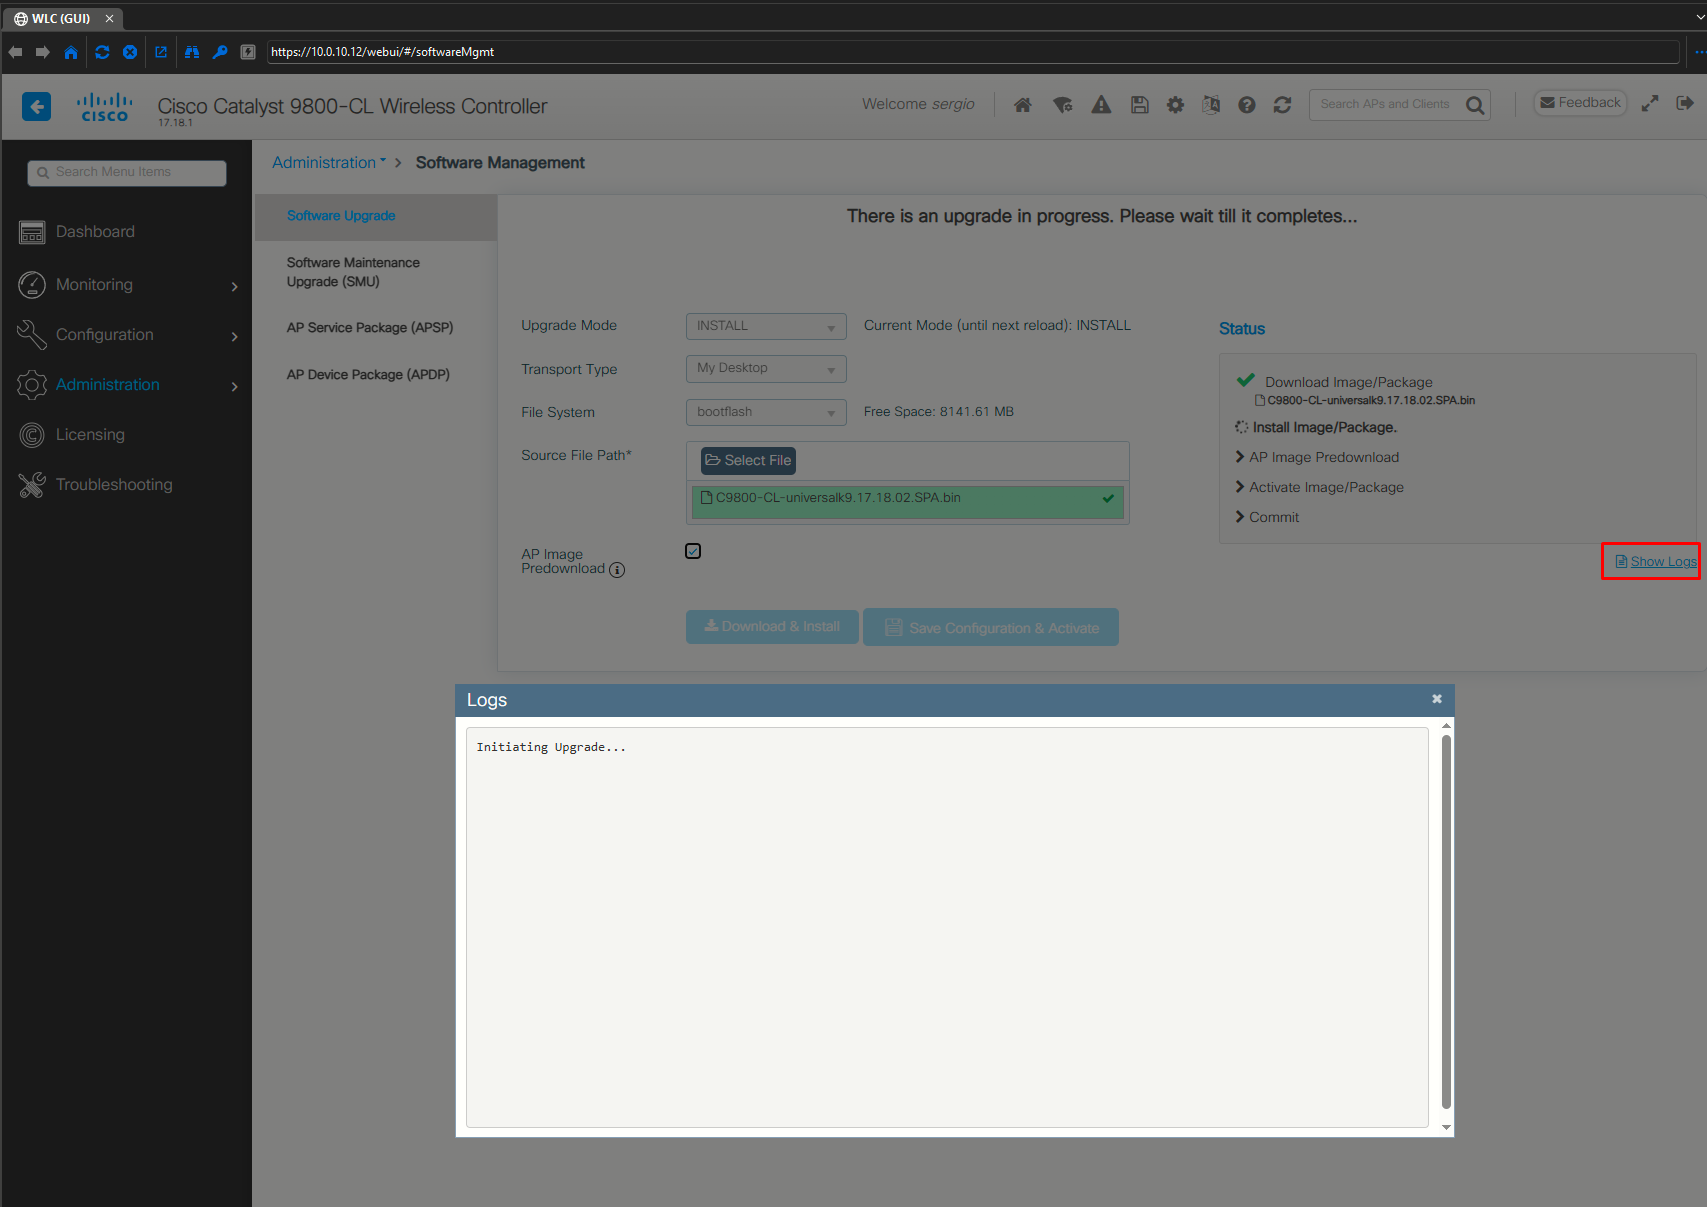Focus the Search Menu Items field
This screenshot has height=1207, width=1707.
127,172
